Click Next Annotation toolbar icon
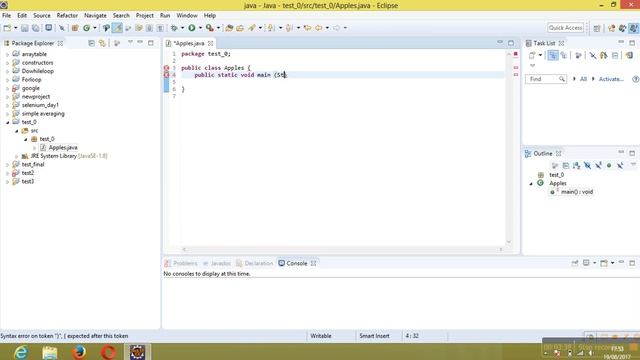The image size is (640, 360). [x=271, y=28]
